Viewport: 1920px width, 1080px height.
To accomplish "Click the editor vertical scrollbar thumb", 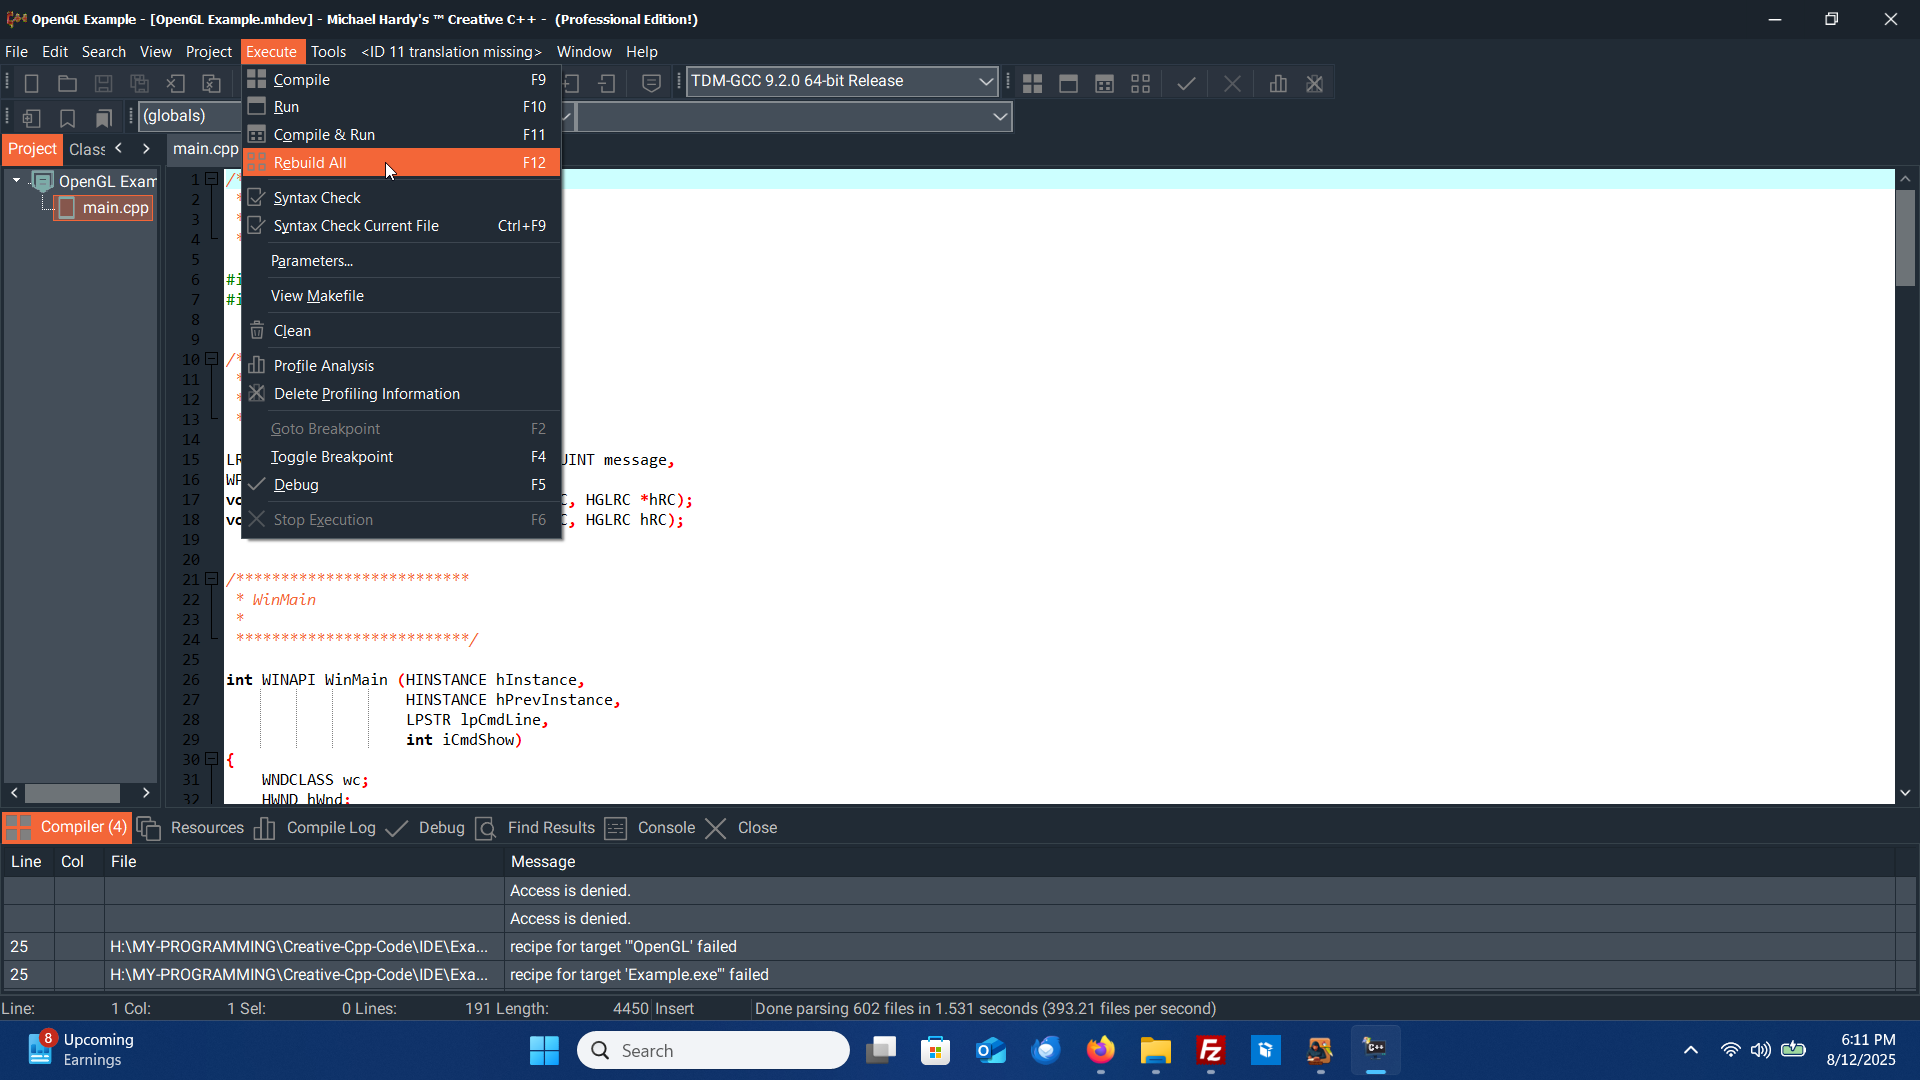I will tap(1905, 238).
